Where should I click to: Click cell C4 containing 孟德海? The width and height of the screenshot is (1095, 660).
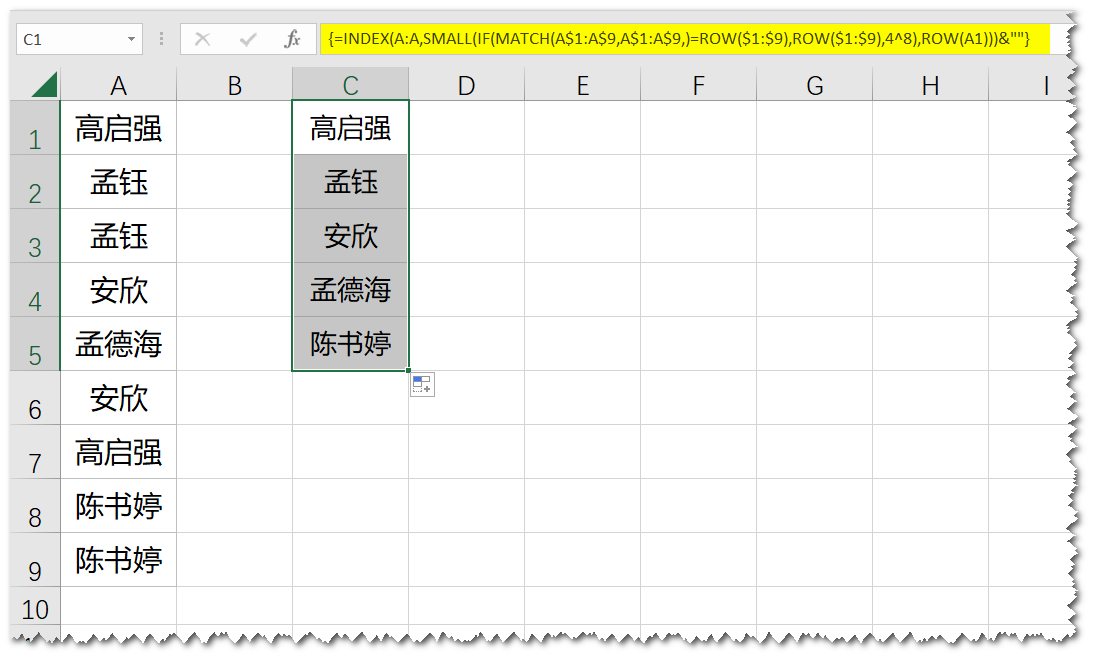(x=351, y=290)
